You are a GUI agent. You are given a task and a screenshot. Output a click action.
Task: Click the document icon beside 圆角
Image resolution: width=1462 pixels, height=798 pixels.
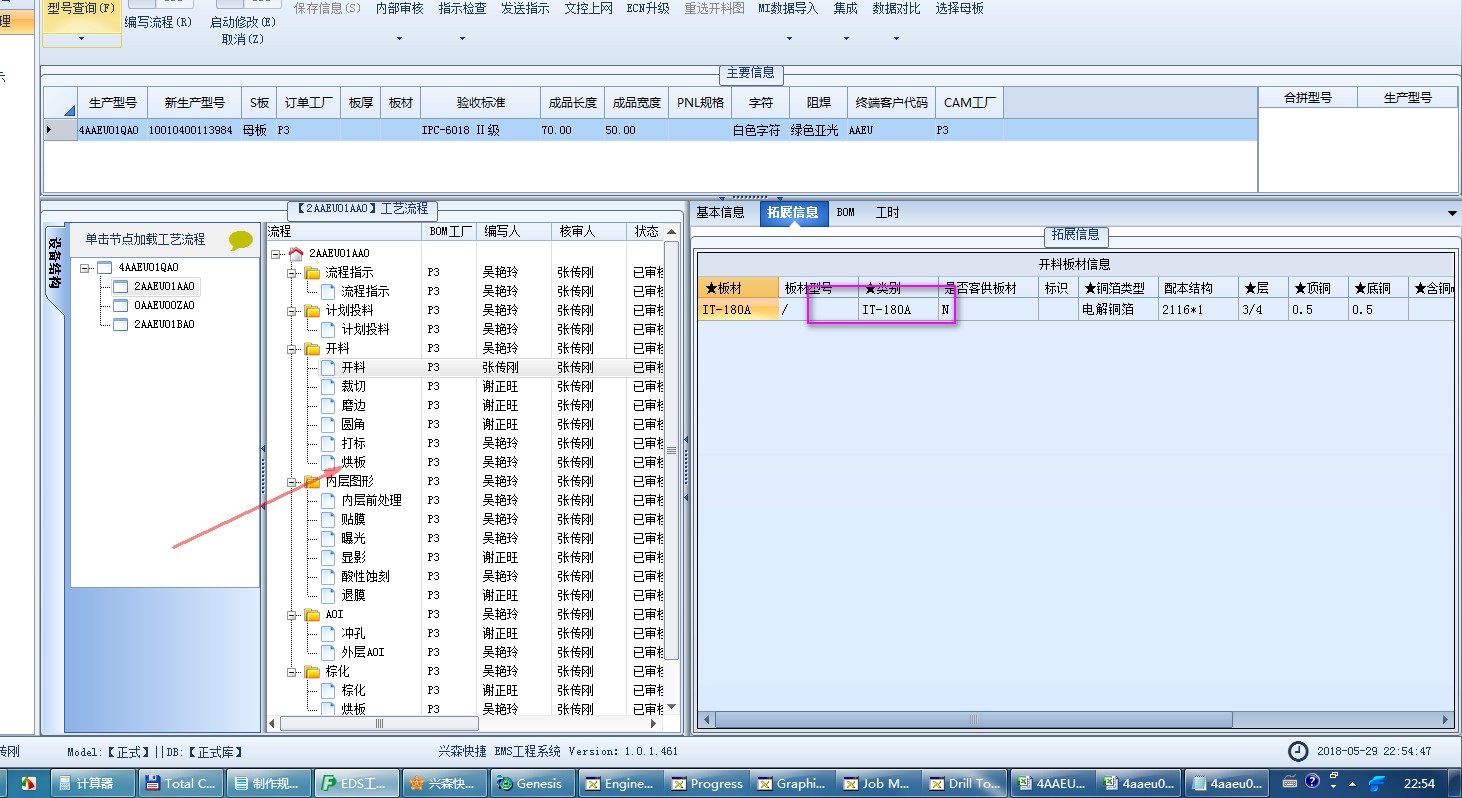click(328, 425)
